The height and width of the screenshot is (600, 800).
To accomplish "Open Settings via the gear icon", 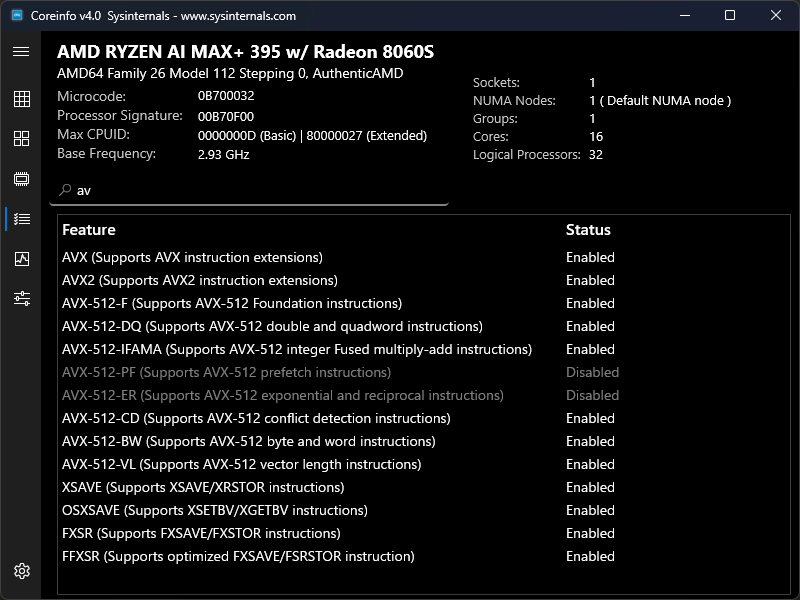I will pyautogui.click(x=21, y=570).
